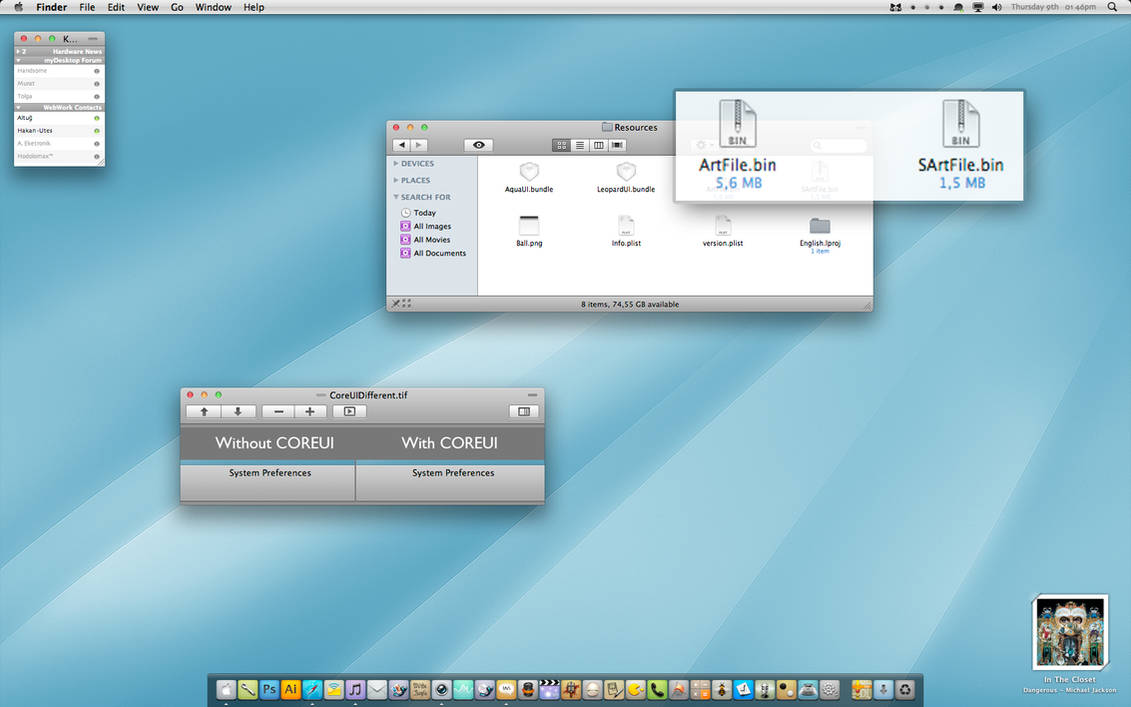
Task: Open the green phone Dock app
Action: pyautogui.click(x=656, y=690)
